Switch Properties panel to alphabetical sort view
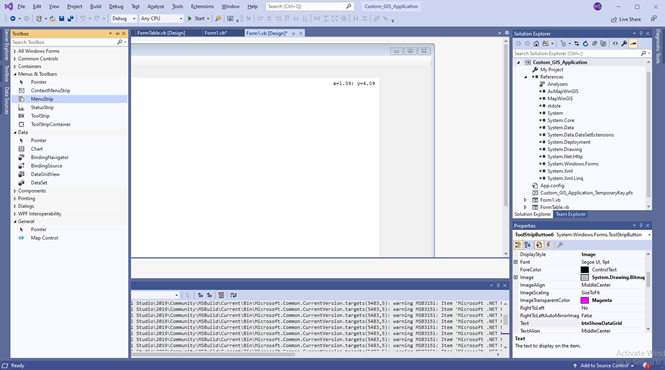Viewport: 665px width, 370px height. click(x=527, y=245)
